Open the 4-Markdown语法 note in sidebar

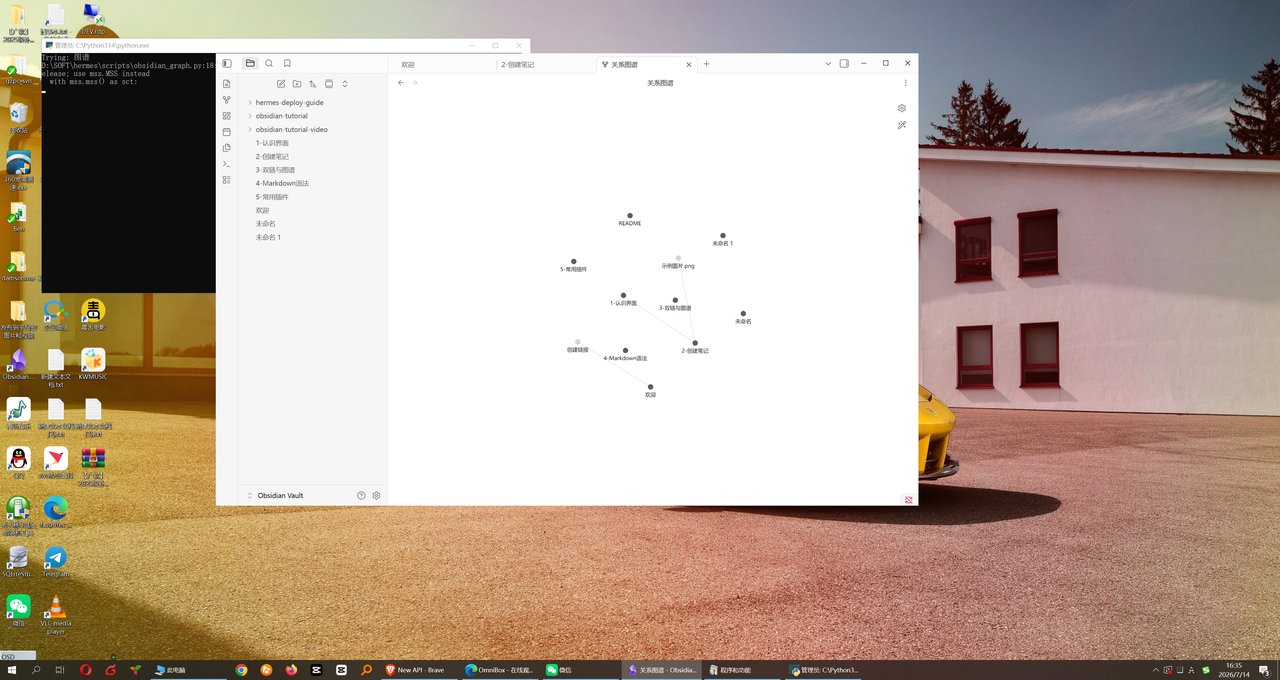point(282,183)
